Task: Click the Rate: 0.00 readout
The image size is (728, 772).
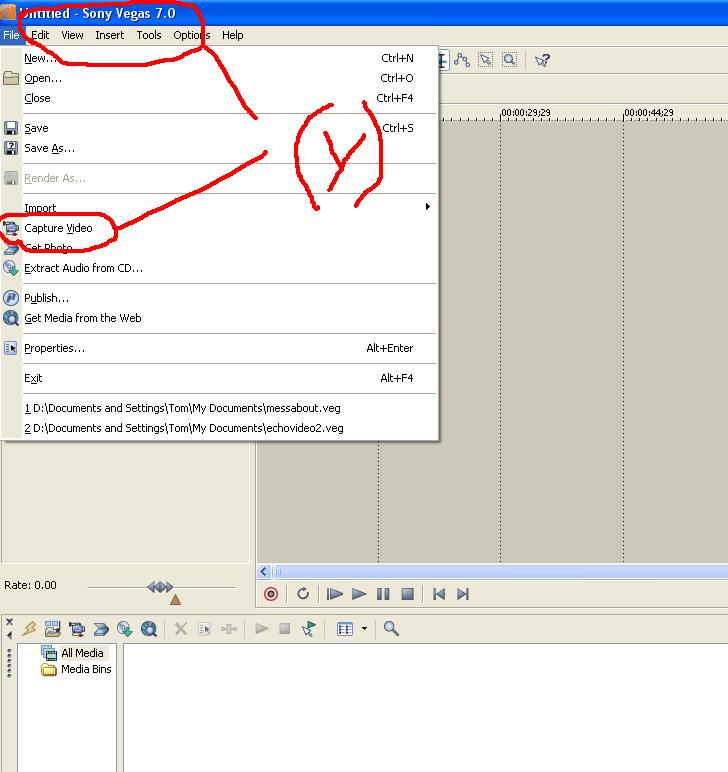Action: point(30,585)
